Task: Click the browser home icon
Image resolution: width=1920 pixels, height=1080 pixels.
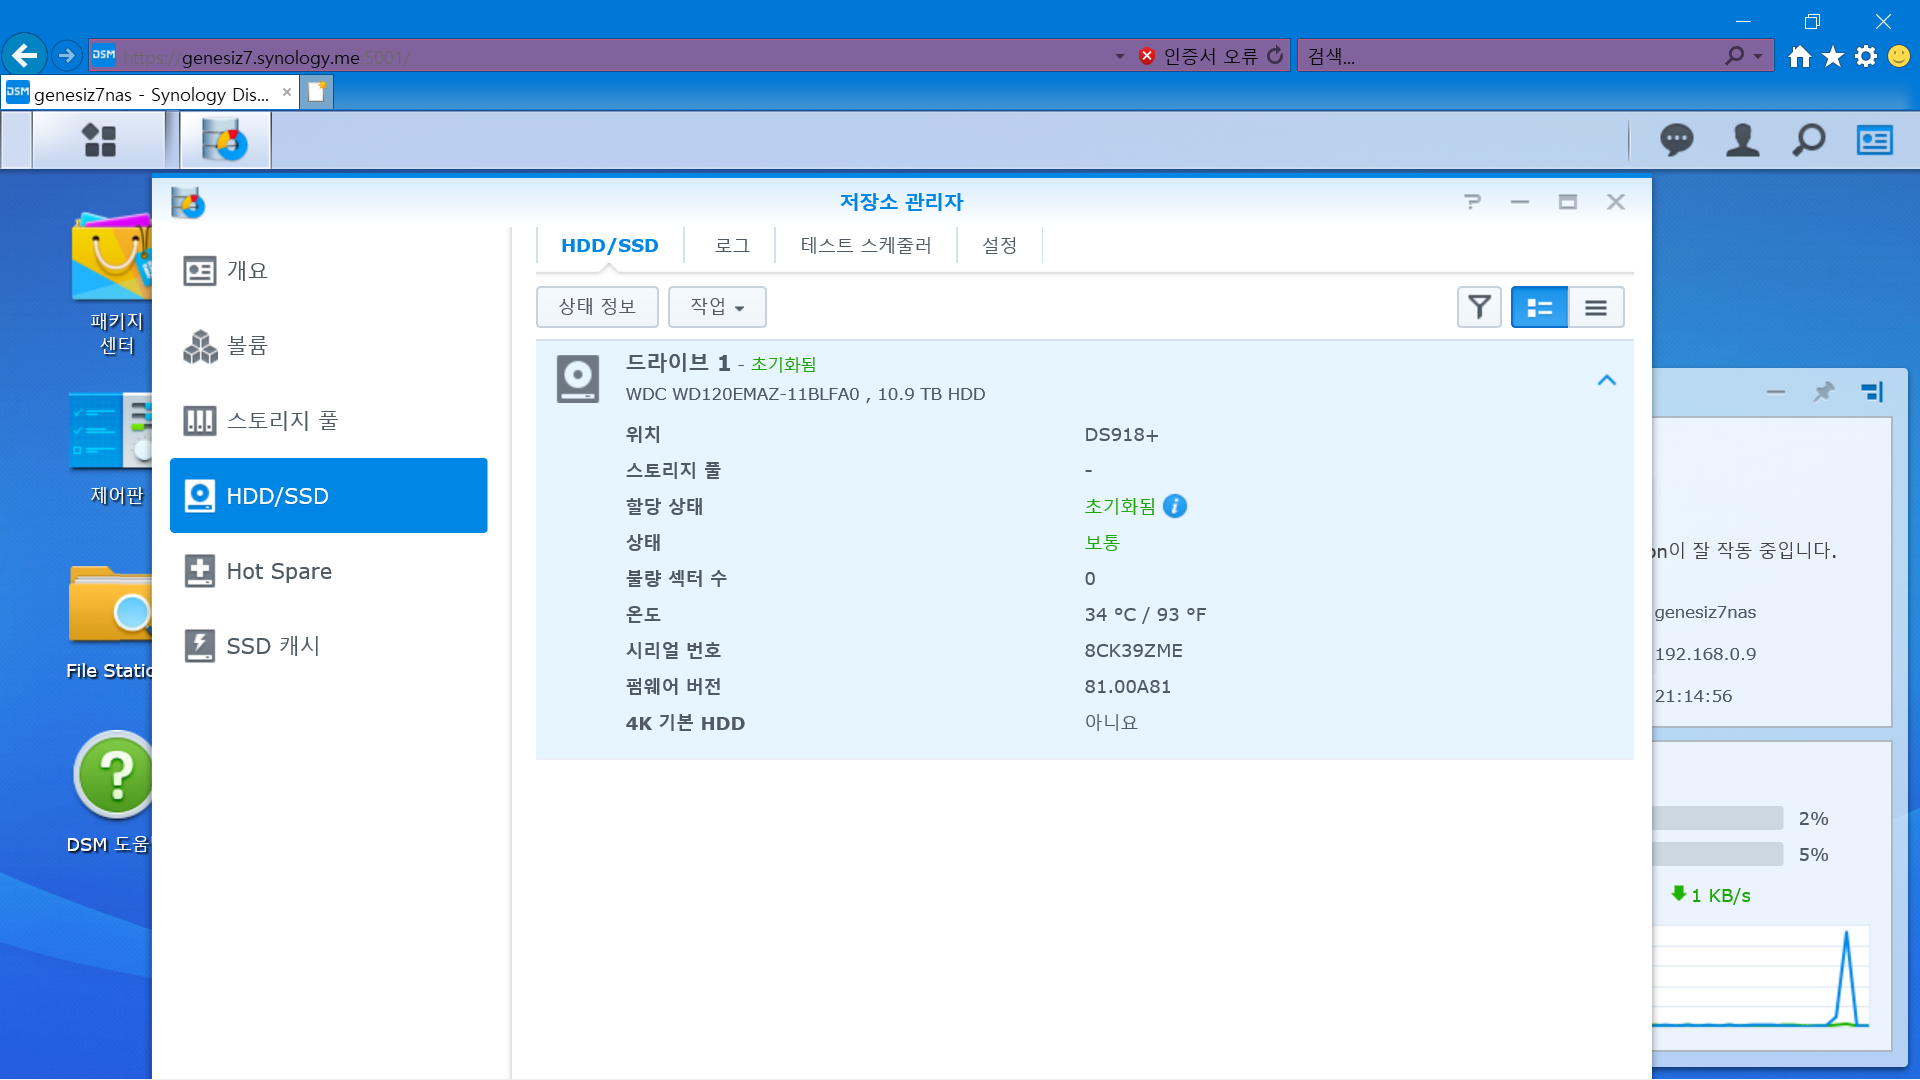Action: [1800, 57]
